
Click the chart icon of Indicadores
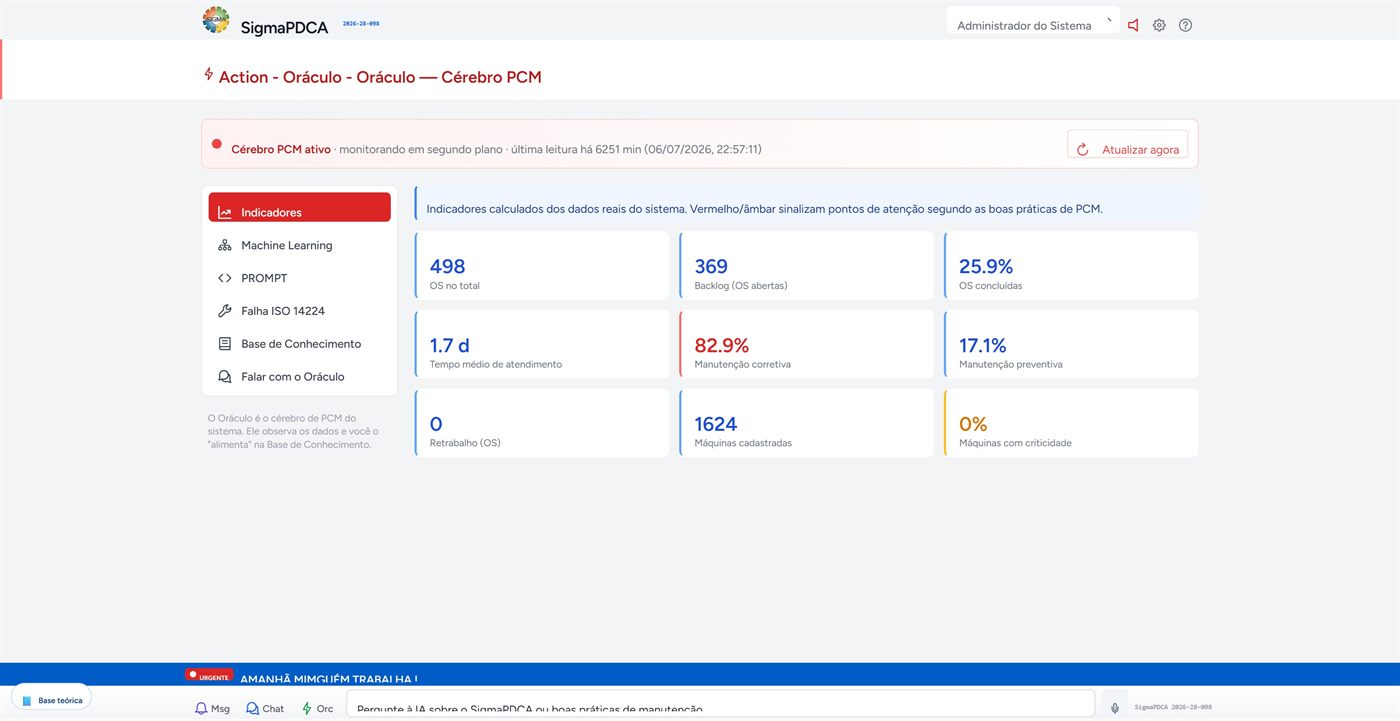pos(225,212)
